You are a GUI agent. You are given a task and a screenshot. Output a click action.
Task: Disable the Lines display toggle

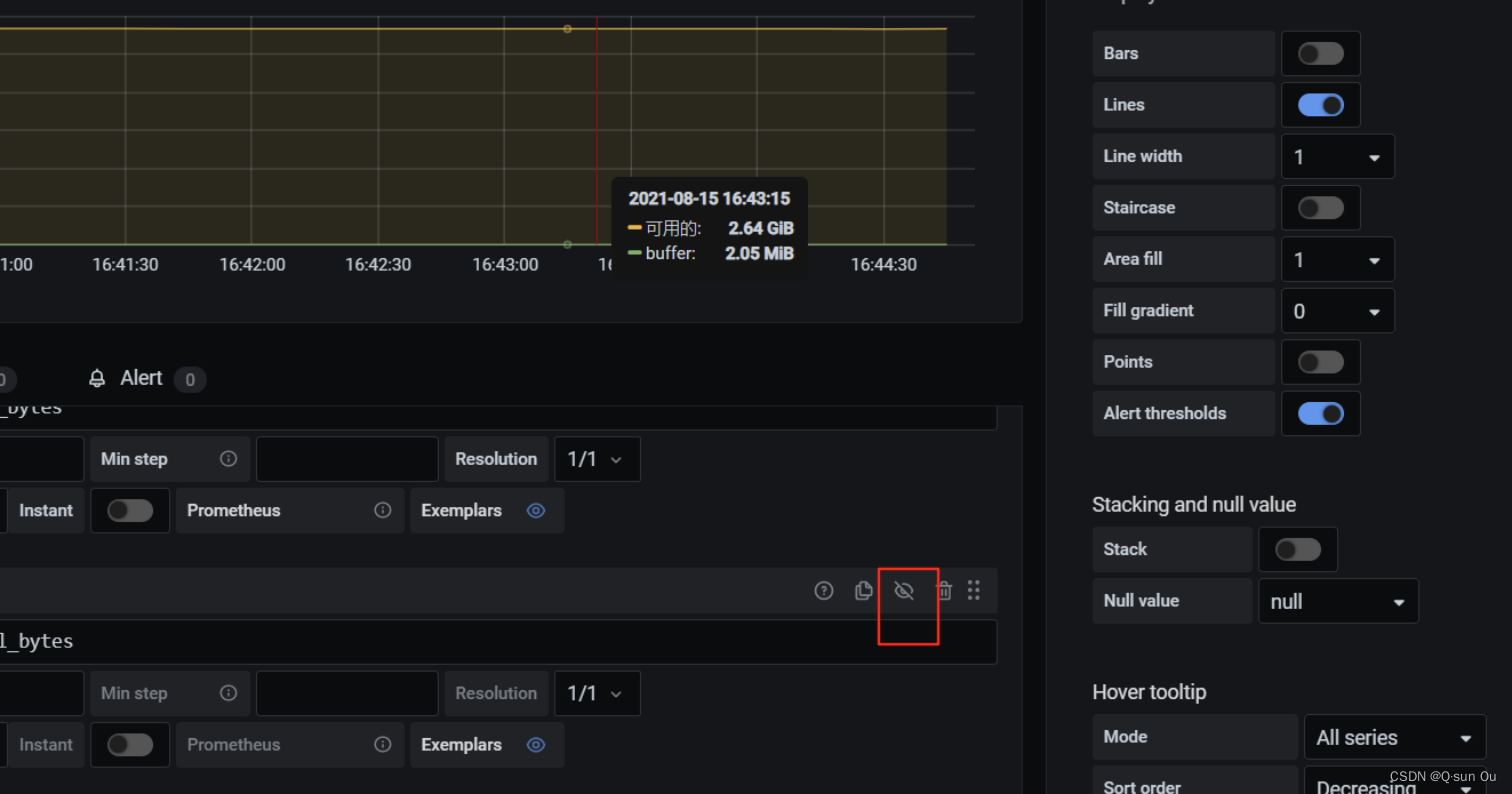coord(1320,104)
